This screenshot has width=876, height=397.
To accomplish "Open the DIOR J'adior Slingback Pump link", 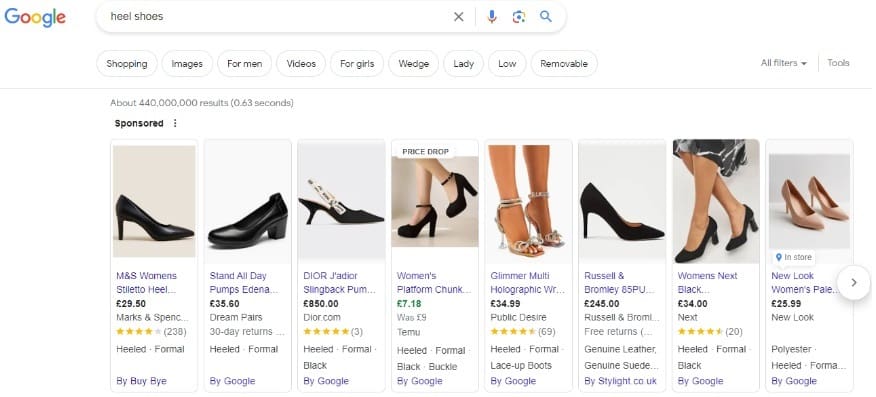I will 339,283.
